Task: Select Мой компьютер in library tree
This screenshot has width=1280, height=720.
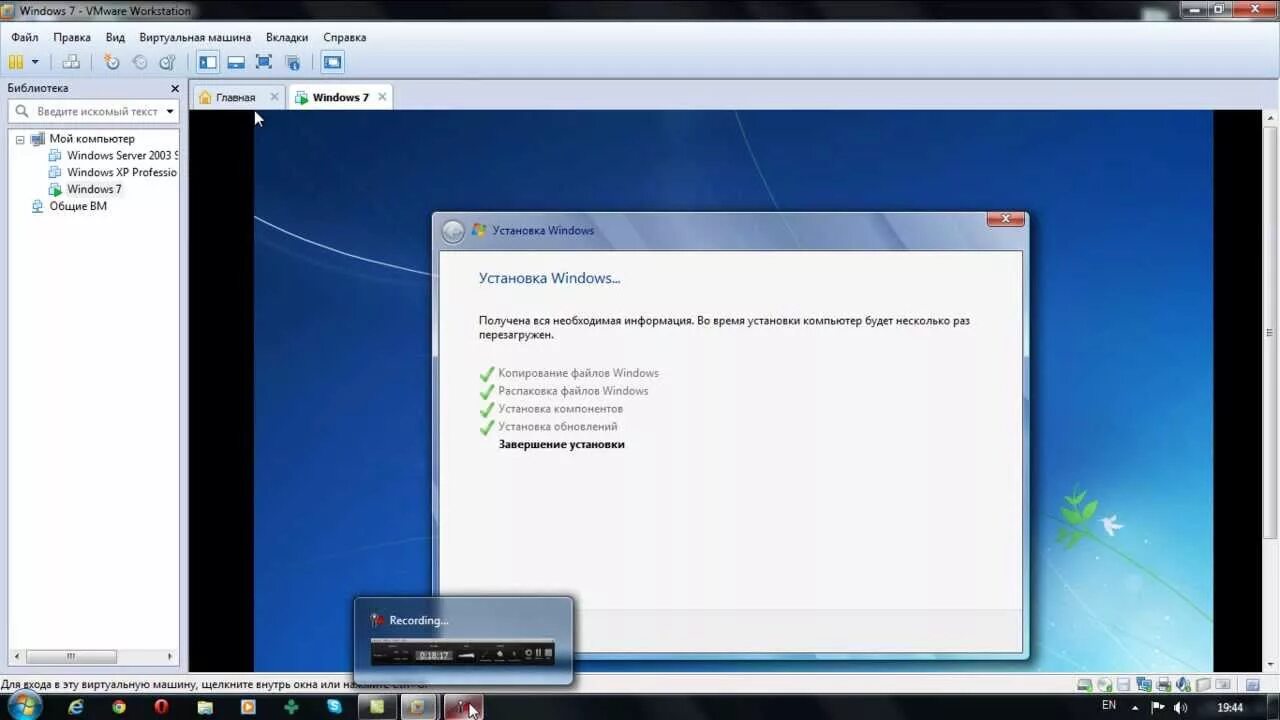Action: (x=92, y=139)
